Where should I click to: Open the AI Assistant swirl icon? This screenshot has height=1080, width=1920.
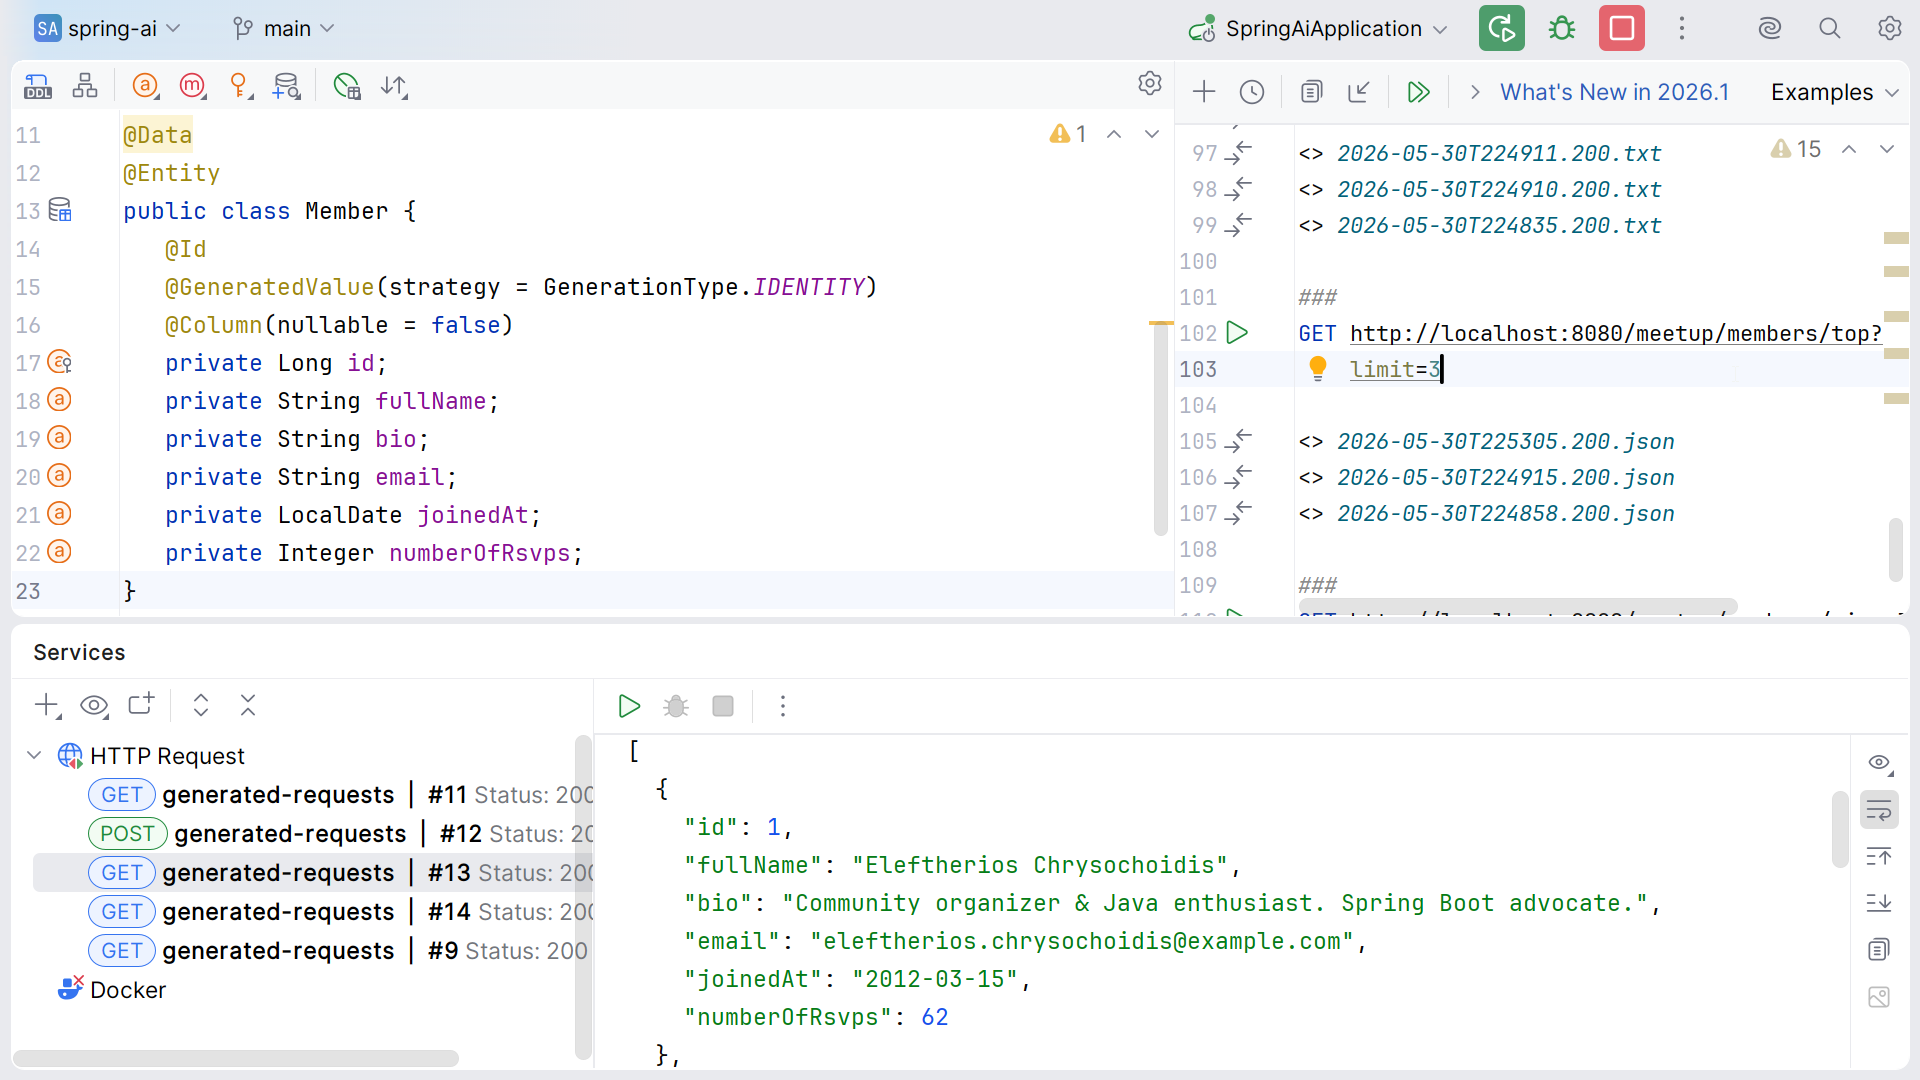[1770, 28]
